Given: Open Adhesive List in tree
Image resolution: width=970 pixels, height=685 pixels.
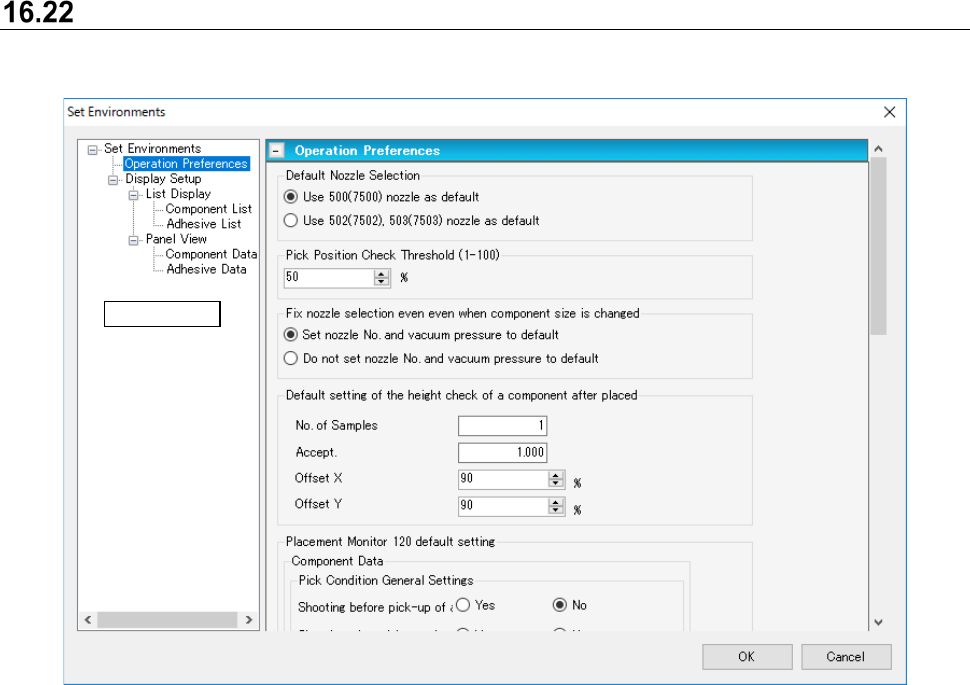Looking at the screenshot, I should point(203,224).
